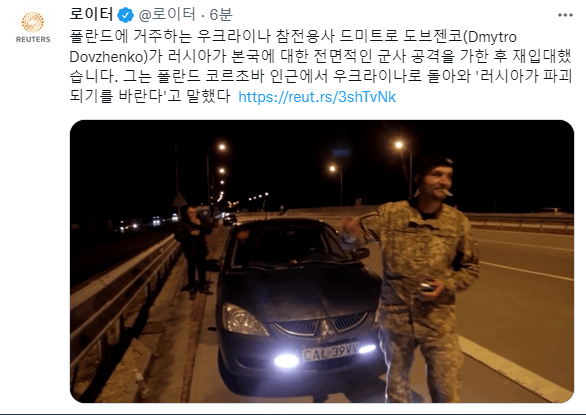Screen dimensions: 586x415
Task: Click the car's left headlight in the photo
Action: [243, 319]
